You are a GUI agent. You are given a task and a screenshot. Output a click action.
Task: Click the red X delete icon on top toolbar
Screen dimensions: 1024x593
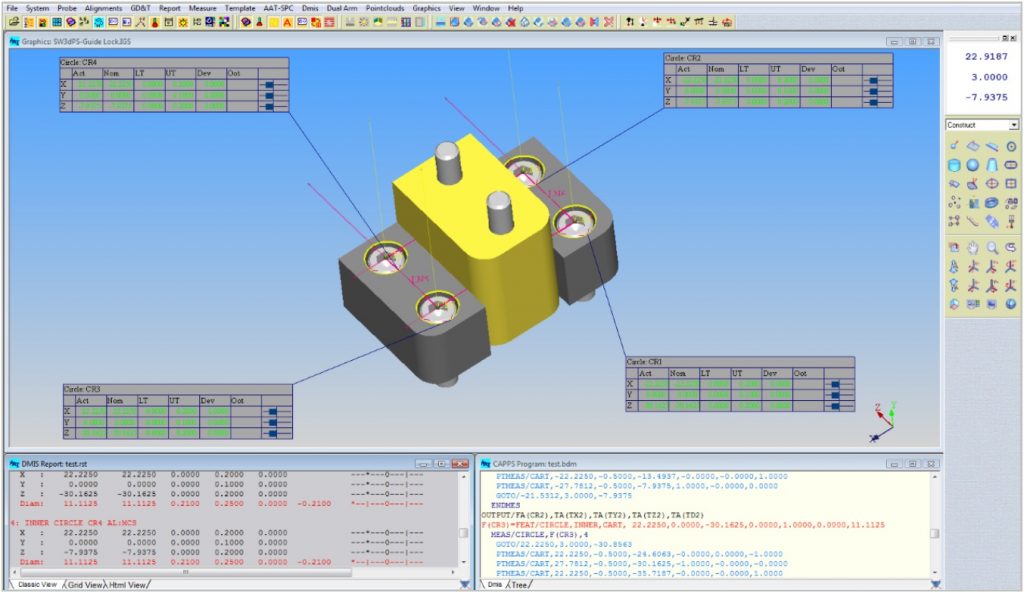coord(513,22)
